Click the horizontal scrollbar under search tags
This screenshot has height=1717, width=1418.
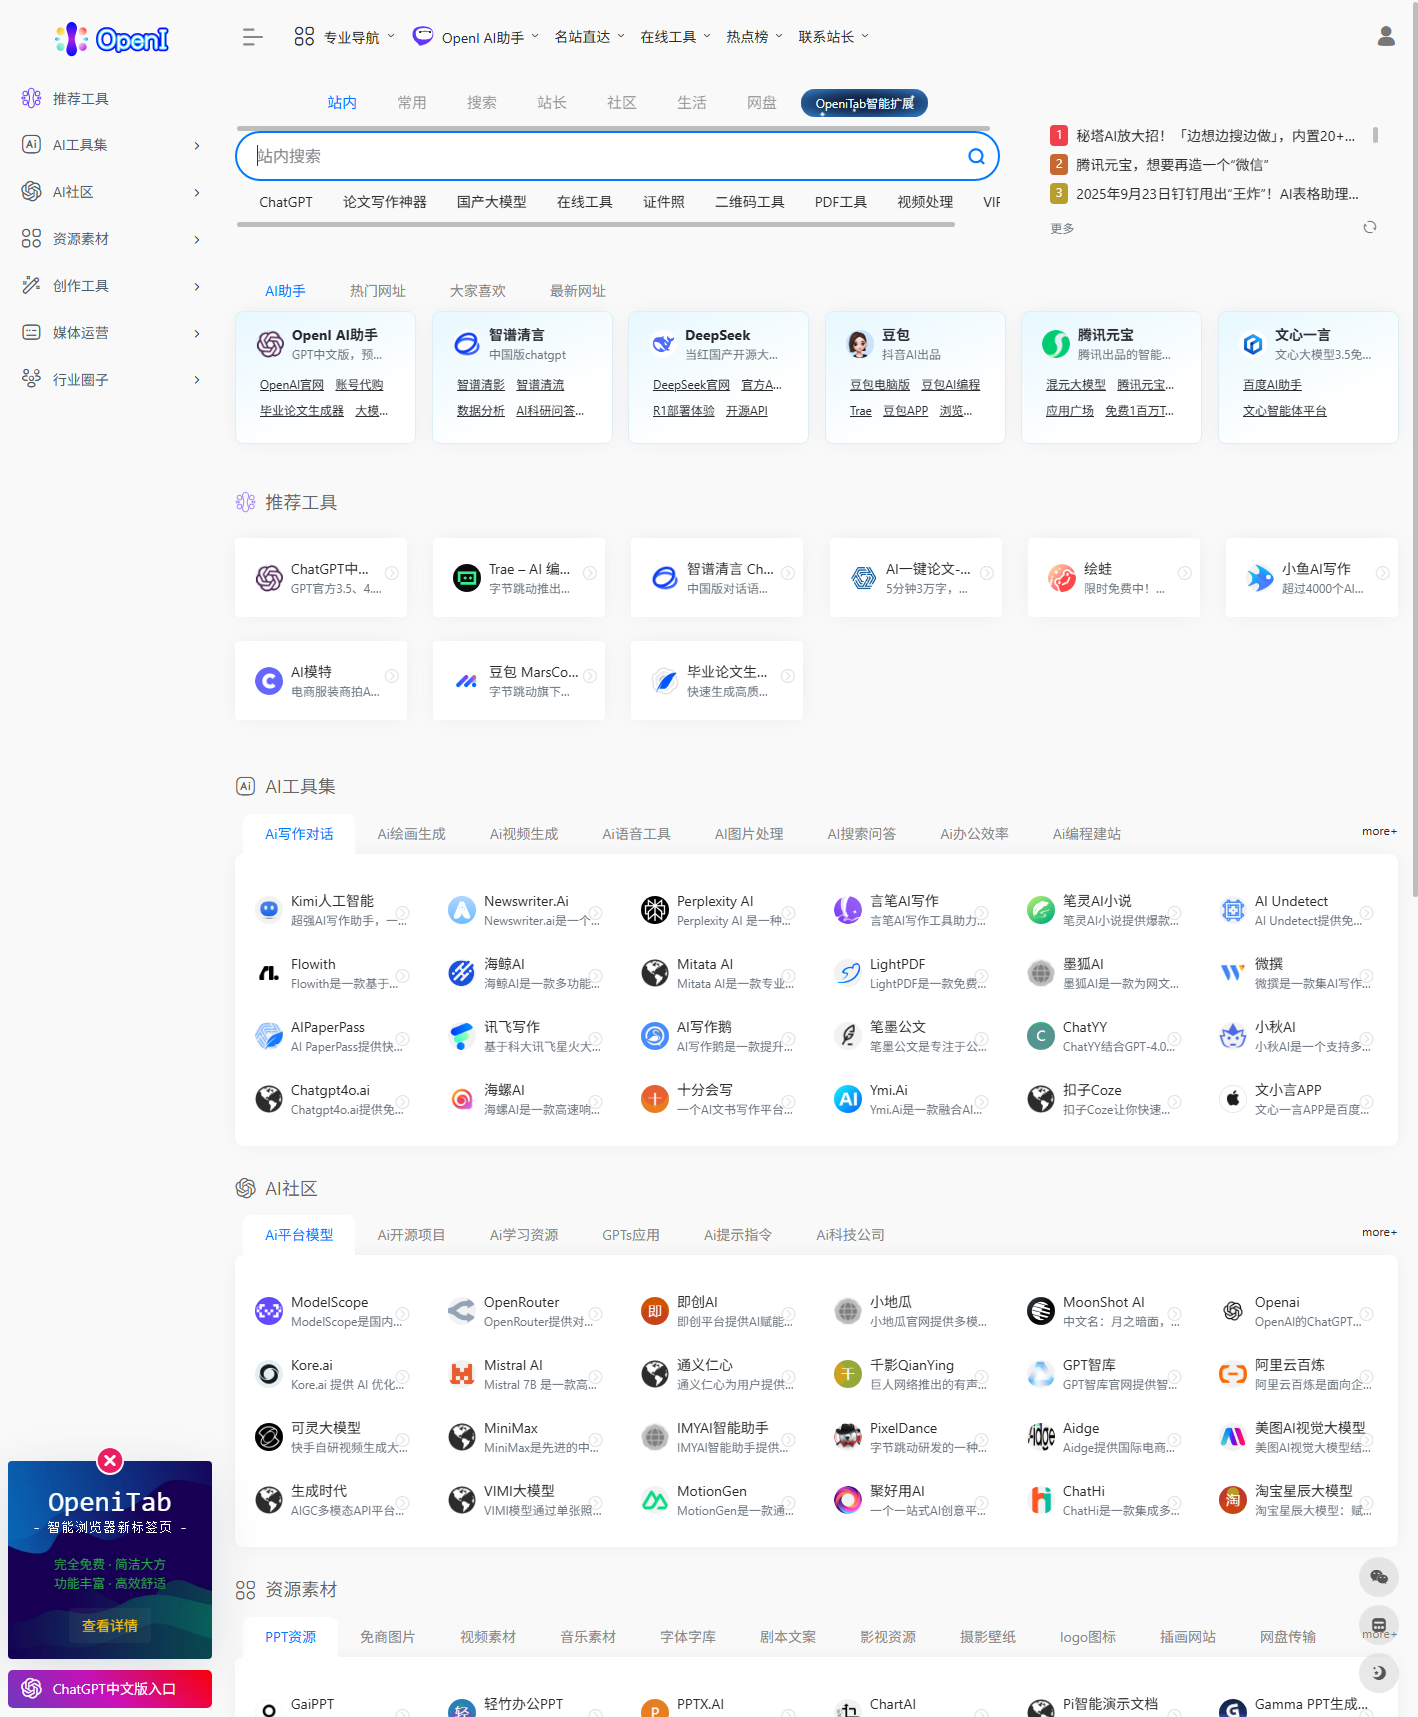click(x=595, y=225)
